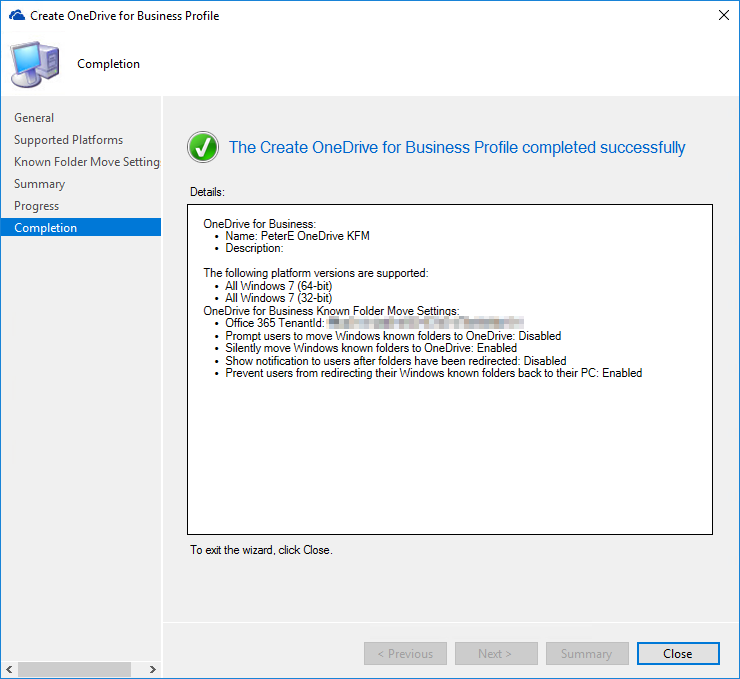This screenshot has width=740, height=679.
Task: Click the sidebar scrollbar left arrow
Action: 8,669
